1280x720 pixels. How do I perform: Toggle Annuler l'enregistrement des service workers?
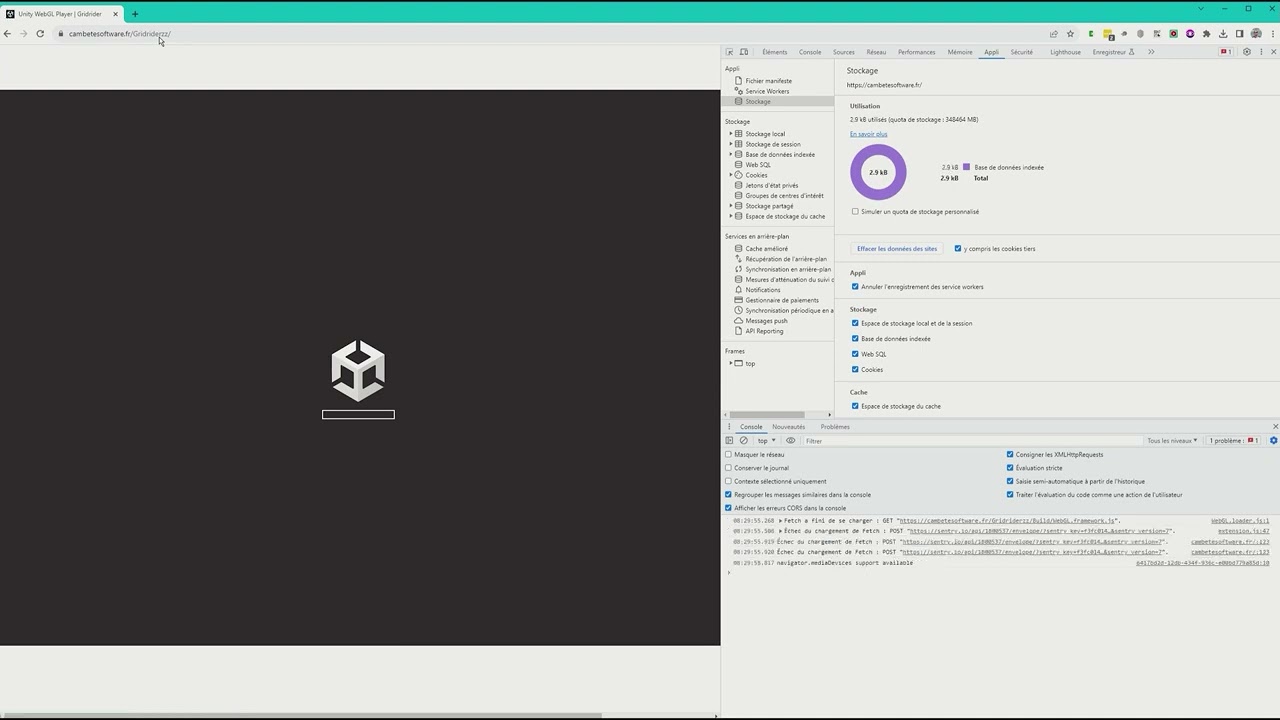[x=855, y=287]
